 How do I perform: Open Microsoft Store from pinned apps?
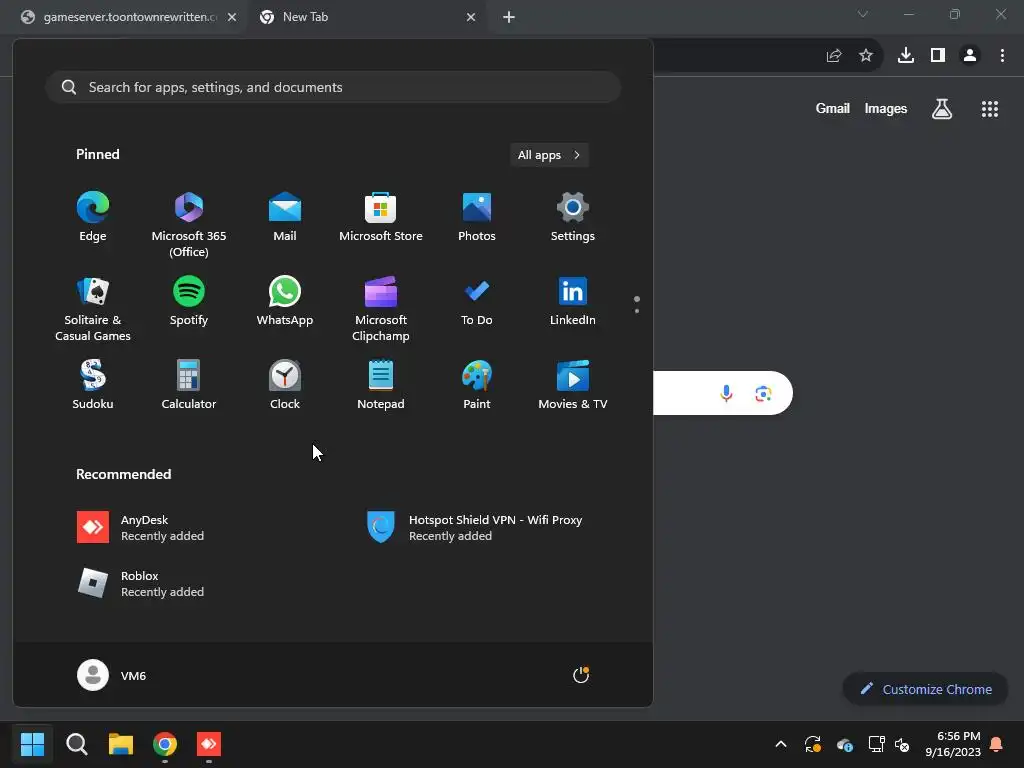381,217
